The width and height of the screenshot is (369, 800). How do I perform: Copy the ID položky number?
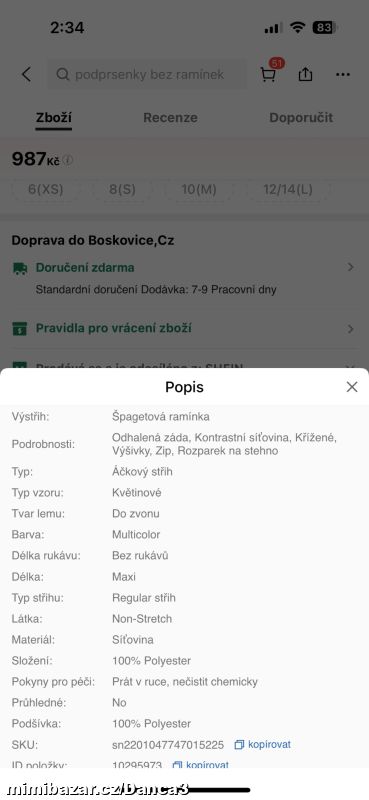coord(201,765)
